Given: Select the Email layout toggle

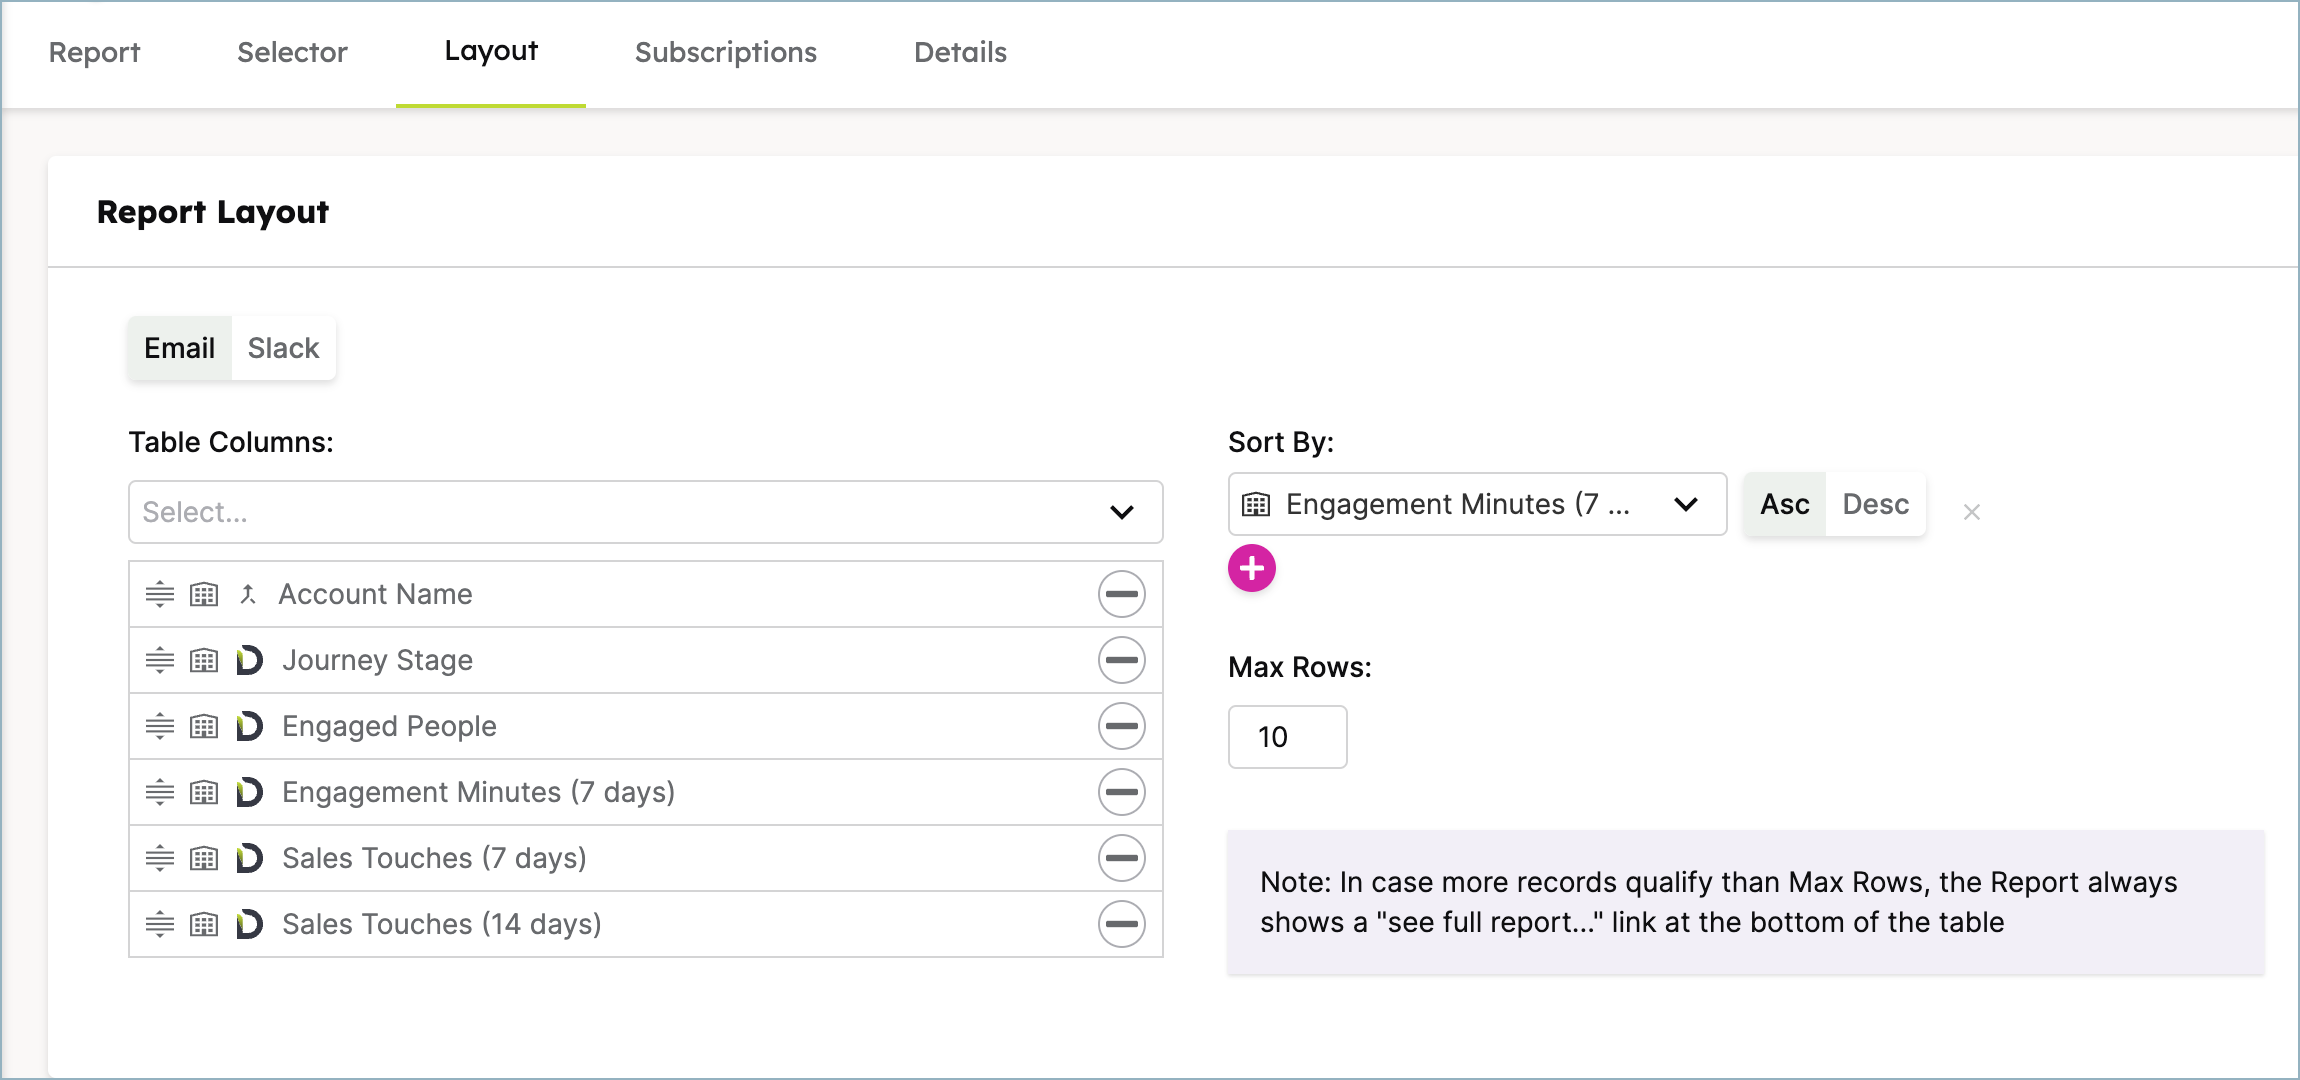Looking at the screenshot, I should (x=180, y=348).
